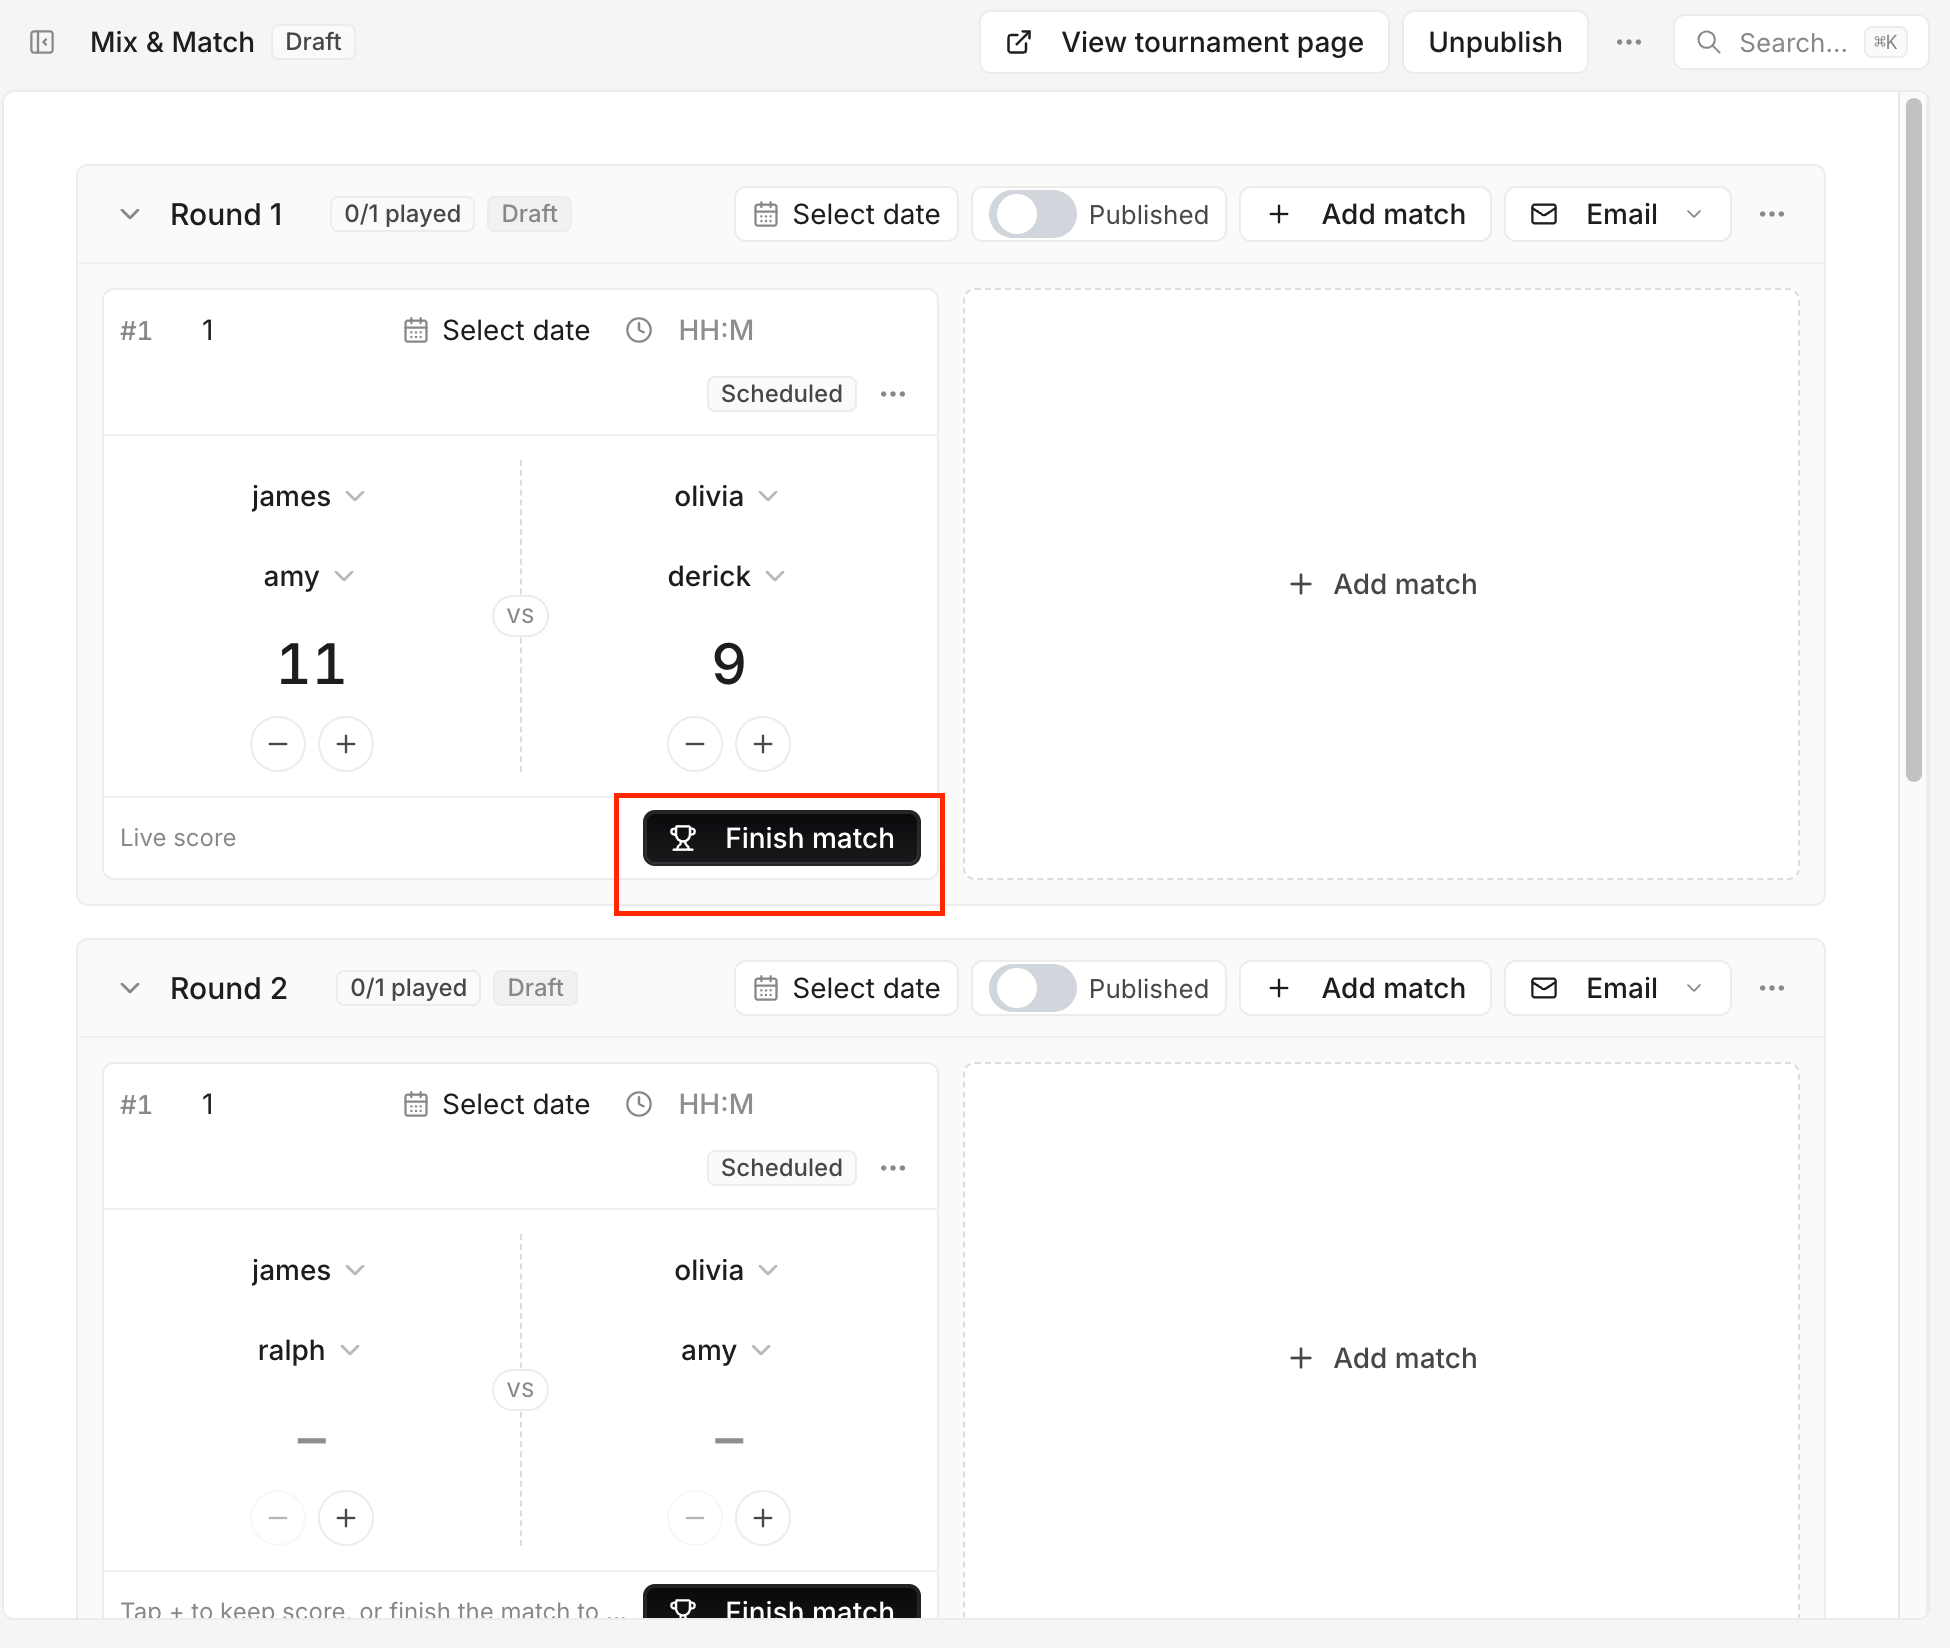Increase the score of 9
This screenshot has width=1950, height=1648.
763,744
